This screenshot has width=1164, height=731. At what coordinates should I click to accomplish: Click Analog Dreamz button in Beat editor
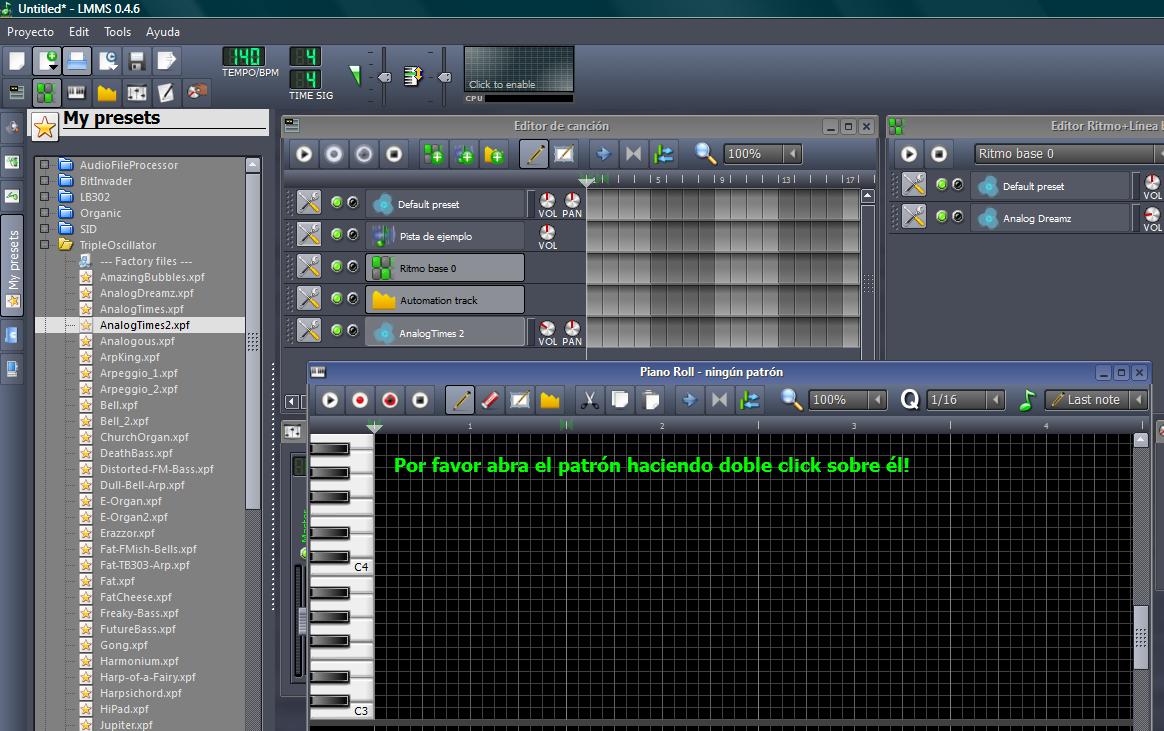tap(1050, 218)
